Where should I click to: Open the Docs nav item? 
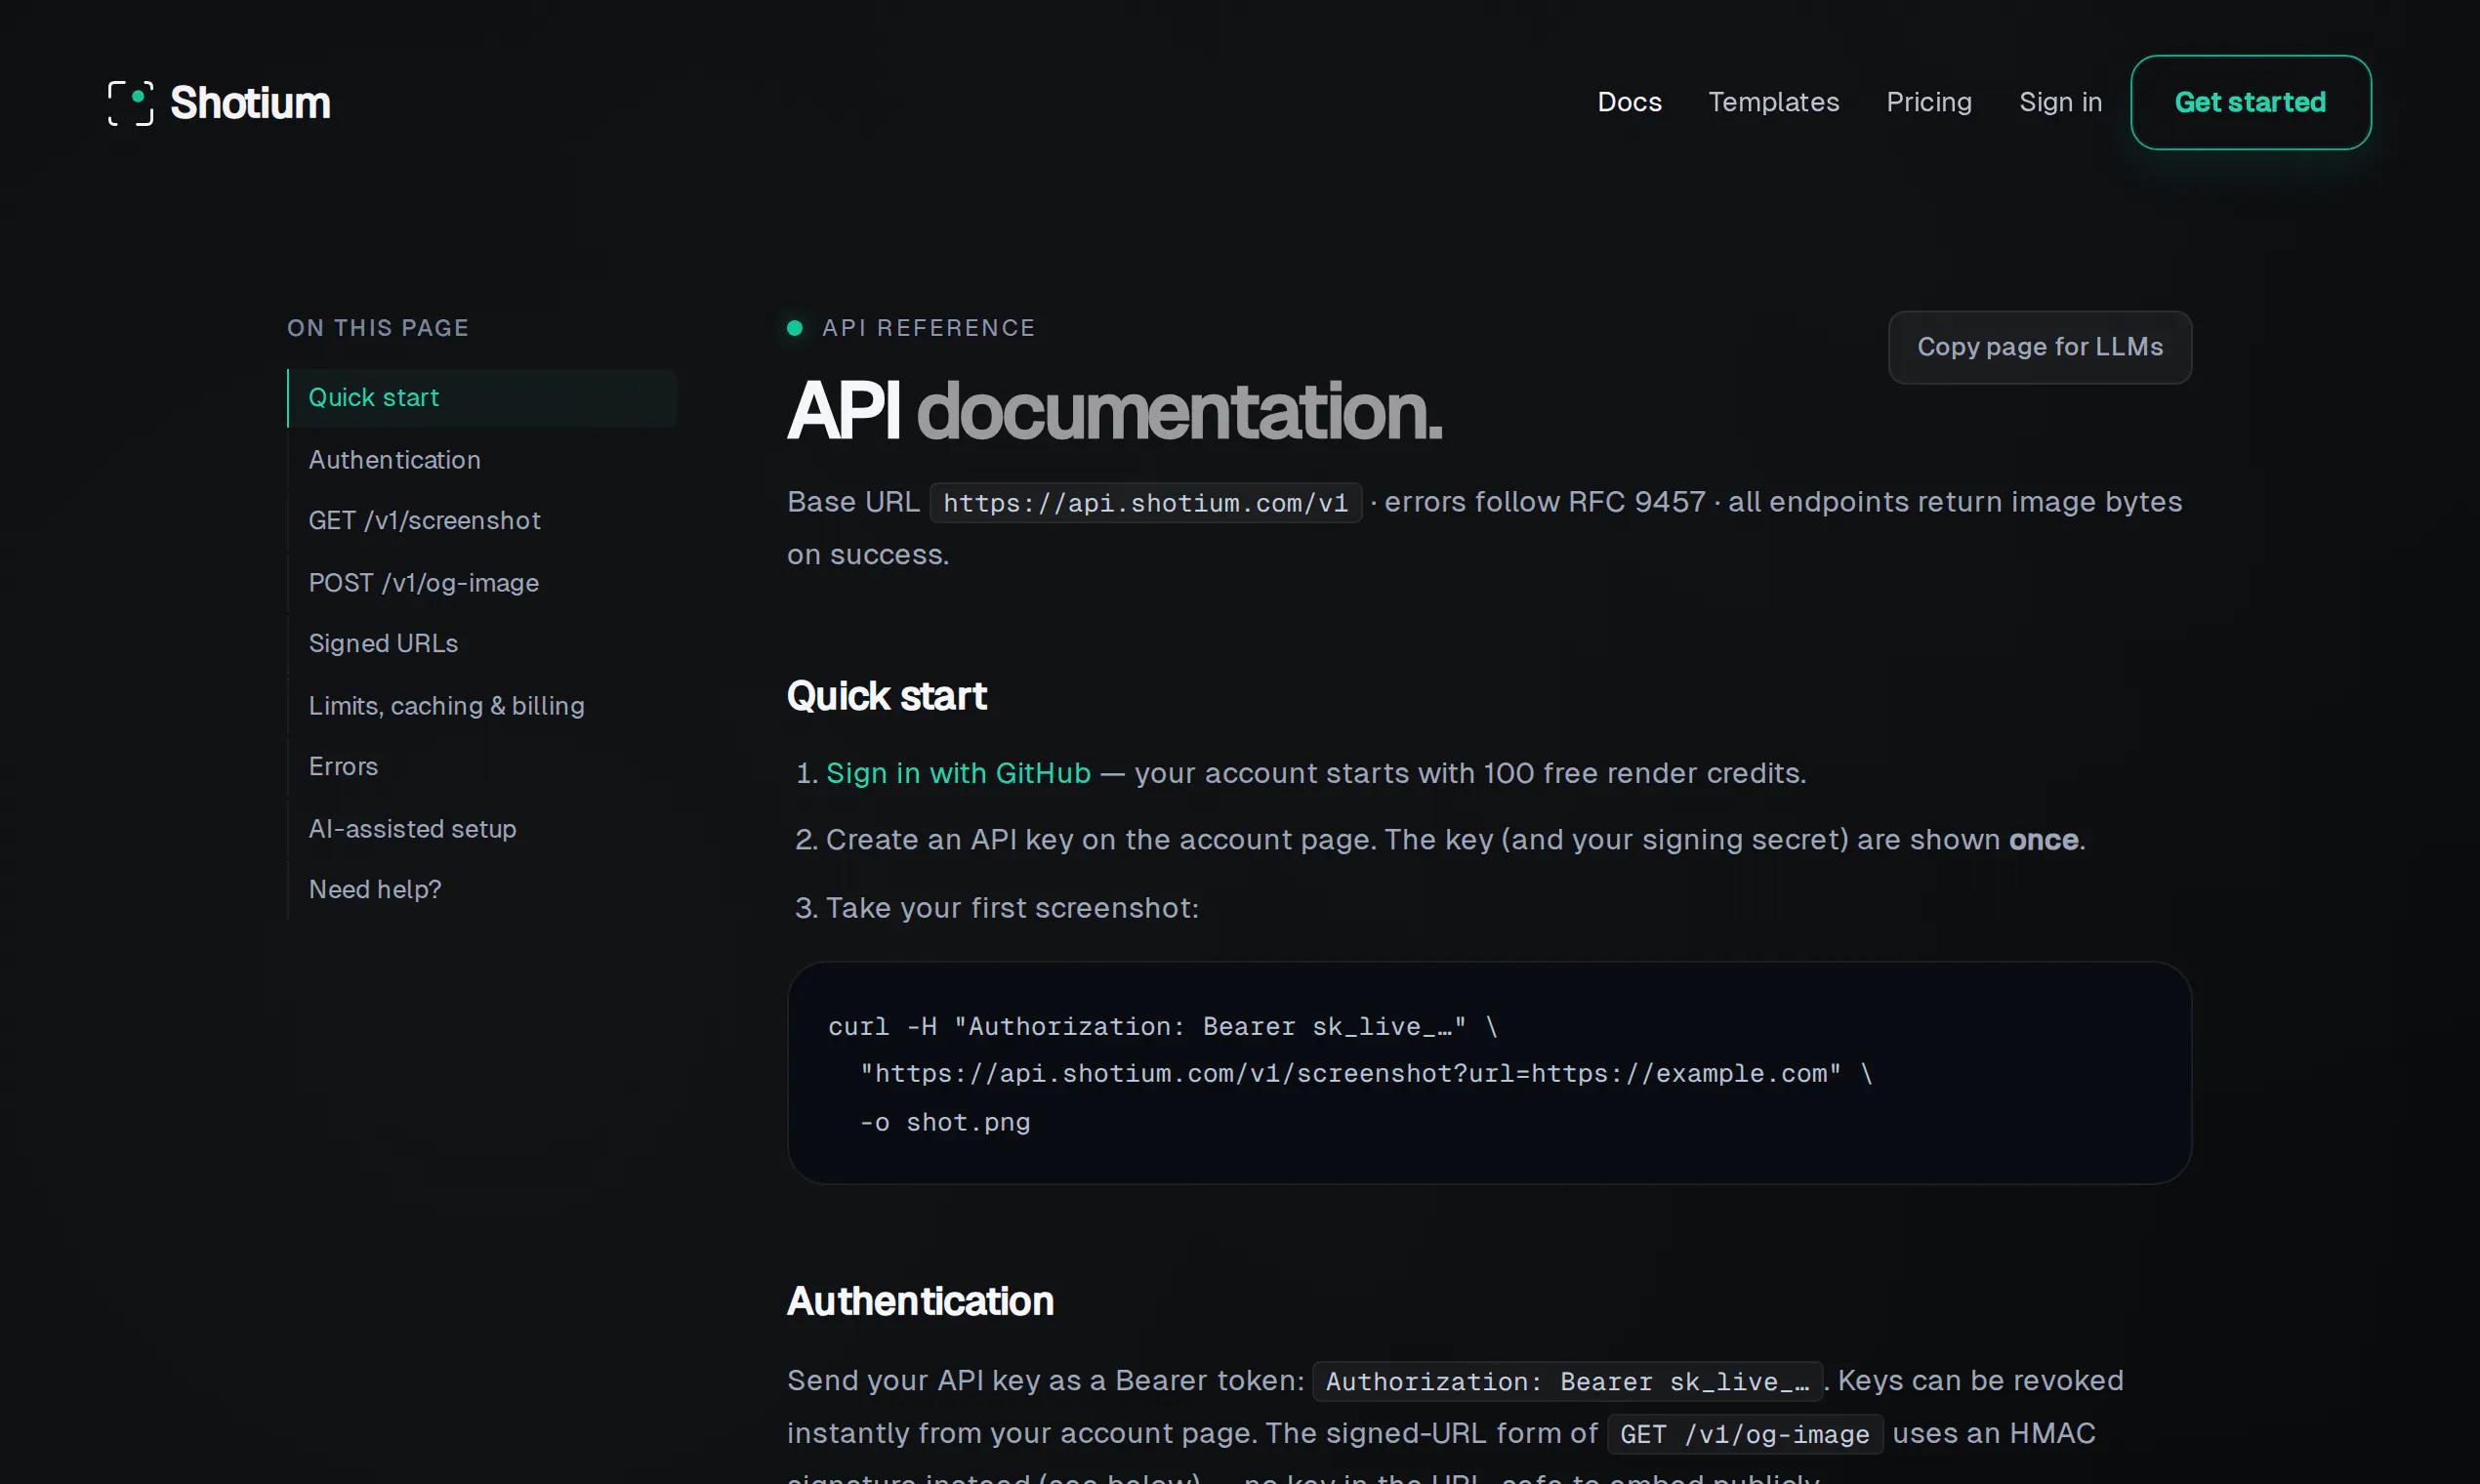tap(1629, 102)
